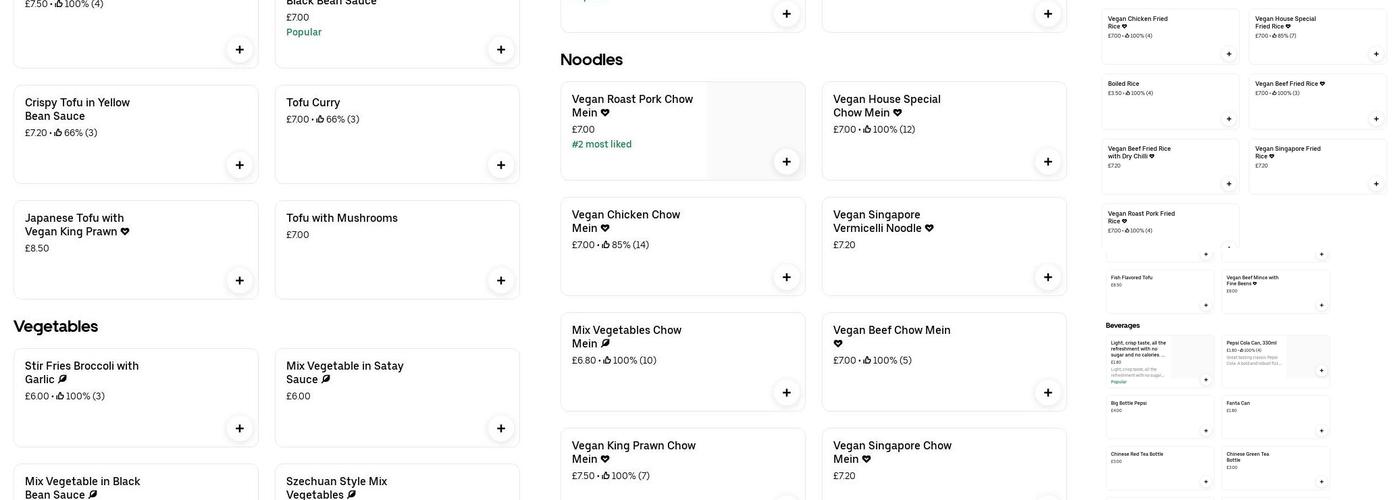The height and width of the screenshot is (500, 1400).
Task: Add Vegan Beef Chow Mein
Action: 1048,392
